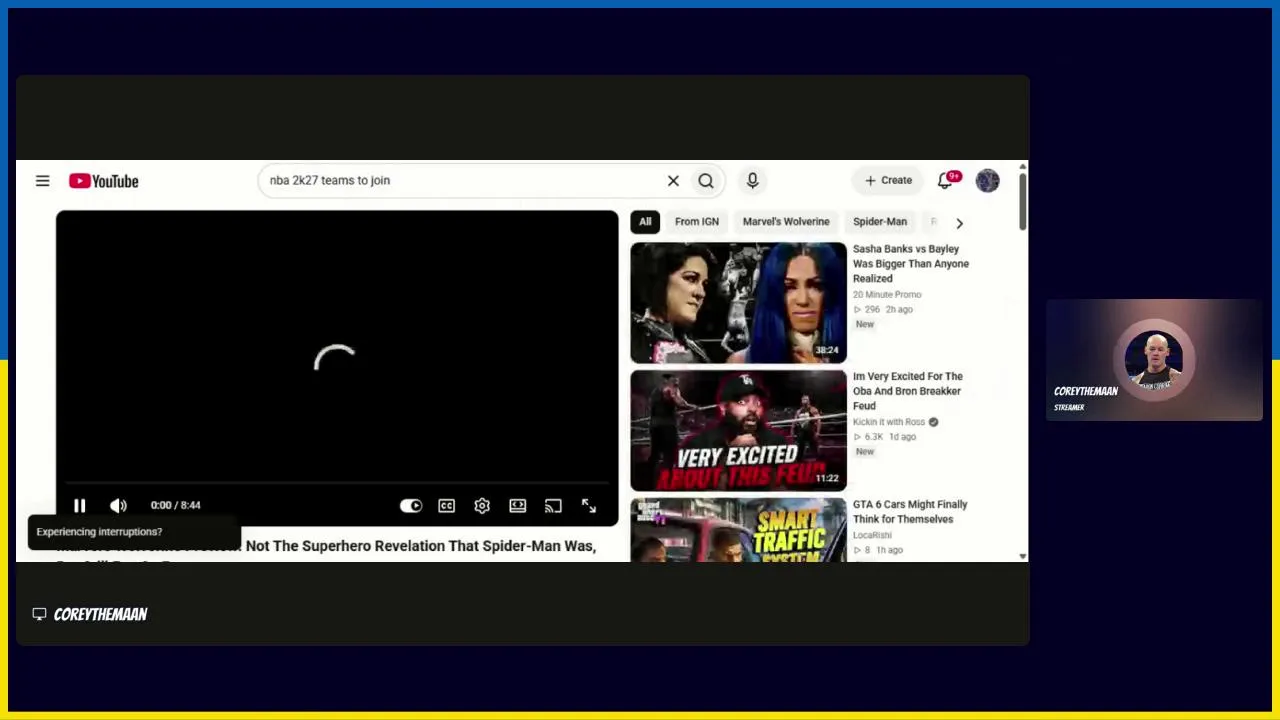Viewport: 1280px width, 720px height.
Task: Open the Very Excited About This Feud thumbnail
Action: 738,431
